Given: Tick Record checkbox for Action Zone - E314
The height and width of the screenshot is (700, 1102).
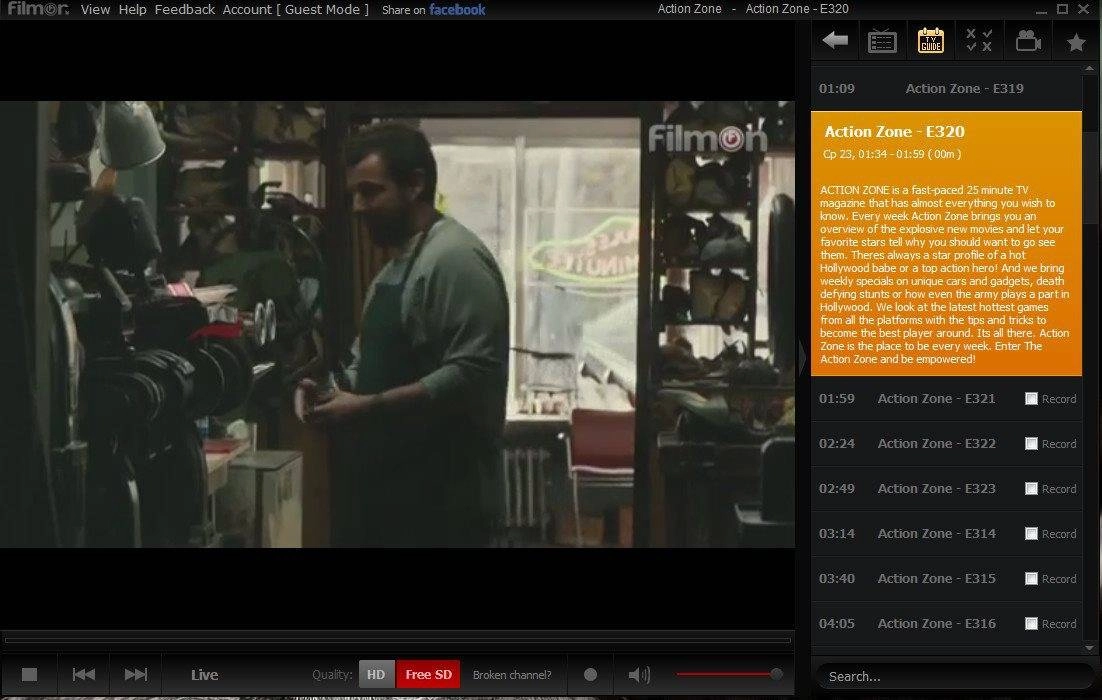Looking at the screenshot, I should tap(1031, 533).
